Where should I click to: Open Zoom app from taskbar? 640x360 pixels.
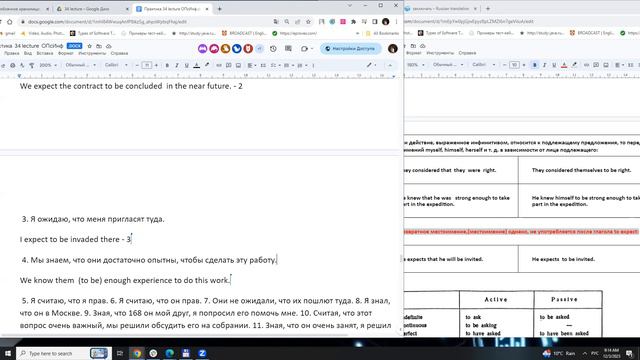click(x=202, y=353)
